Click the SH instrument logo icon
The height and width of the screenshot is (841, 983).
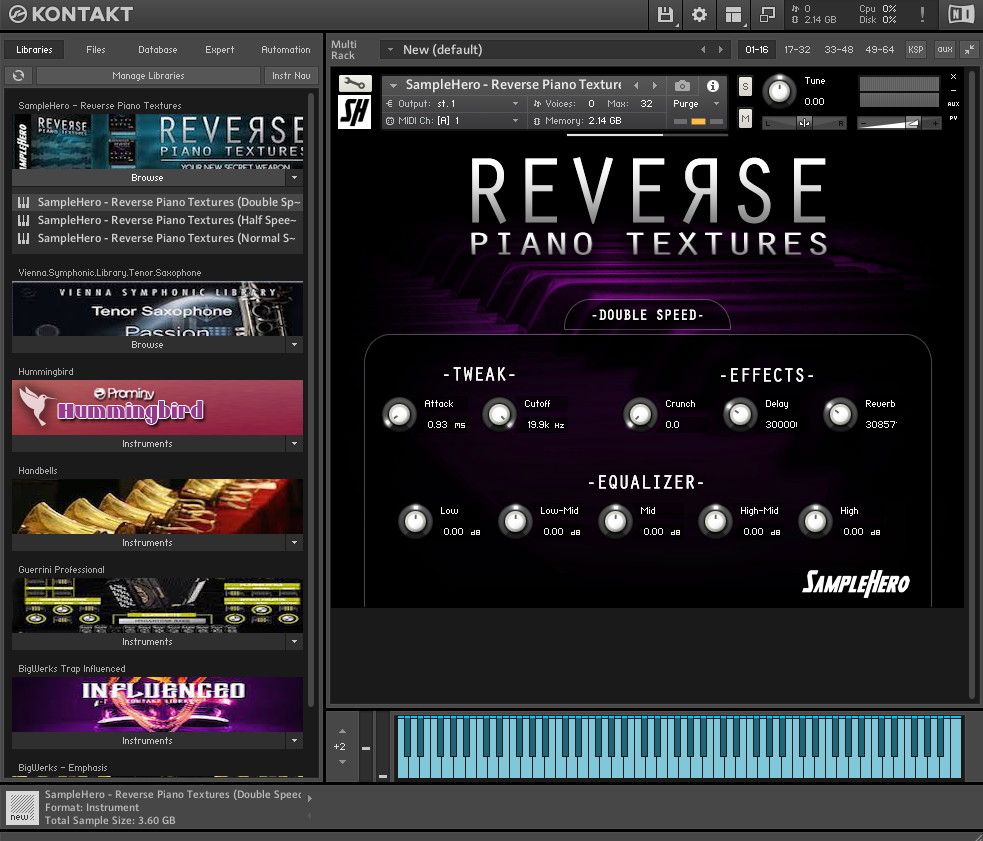(355, 112)
